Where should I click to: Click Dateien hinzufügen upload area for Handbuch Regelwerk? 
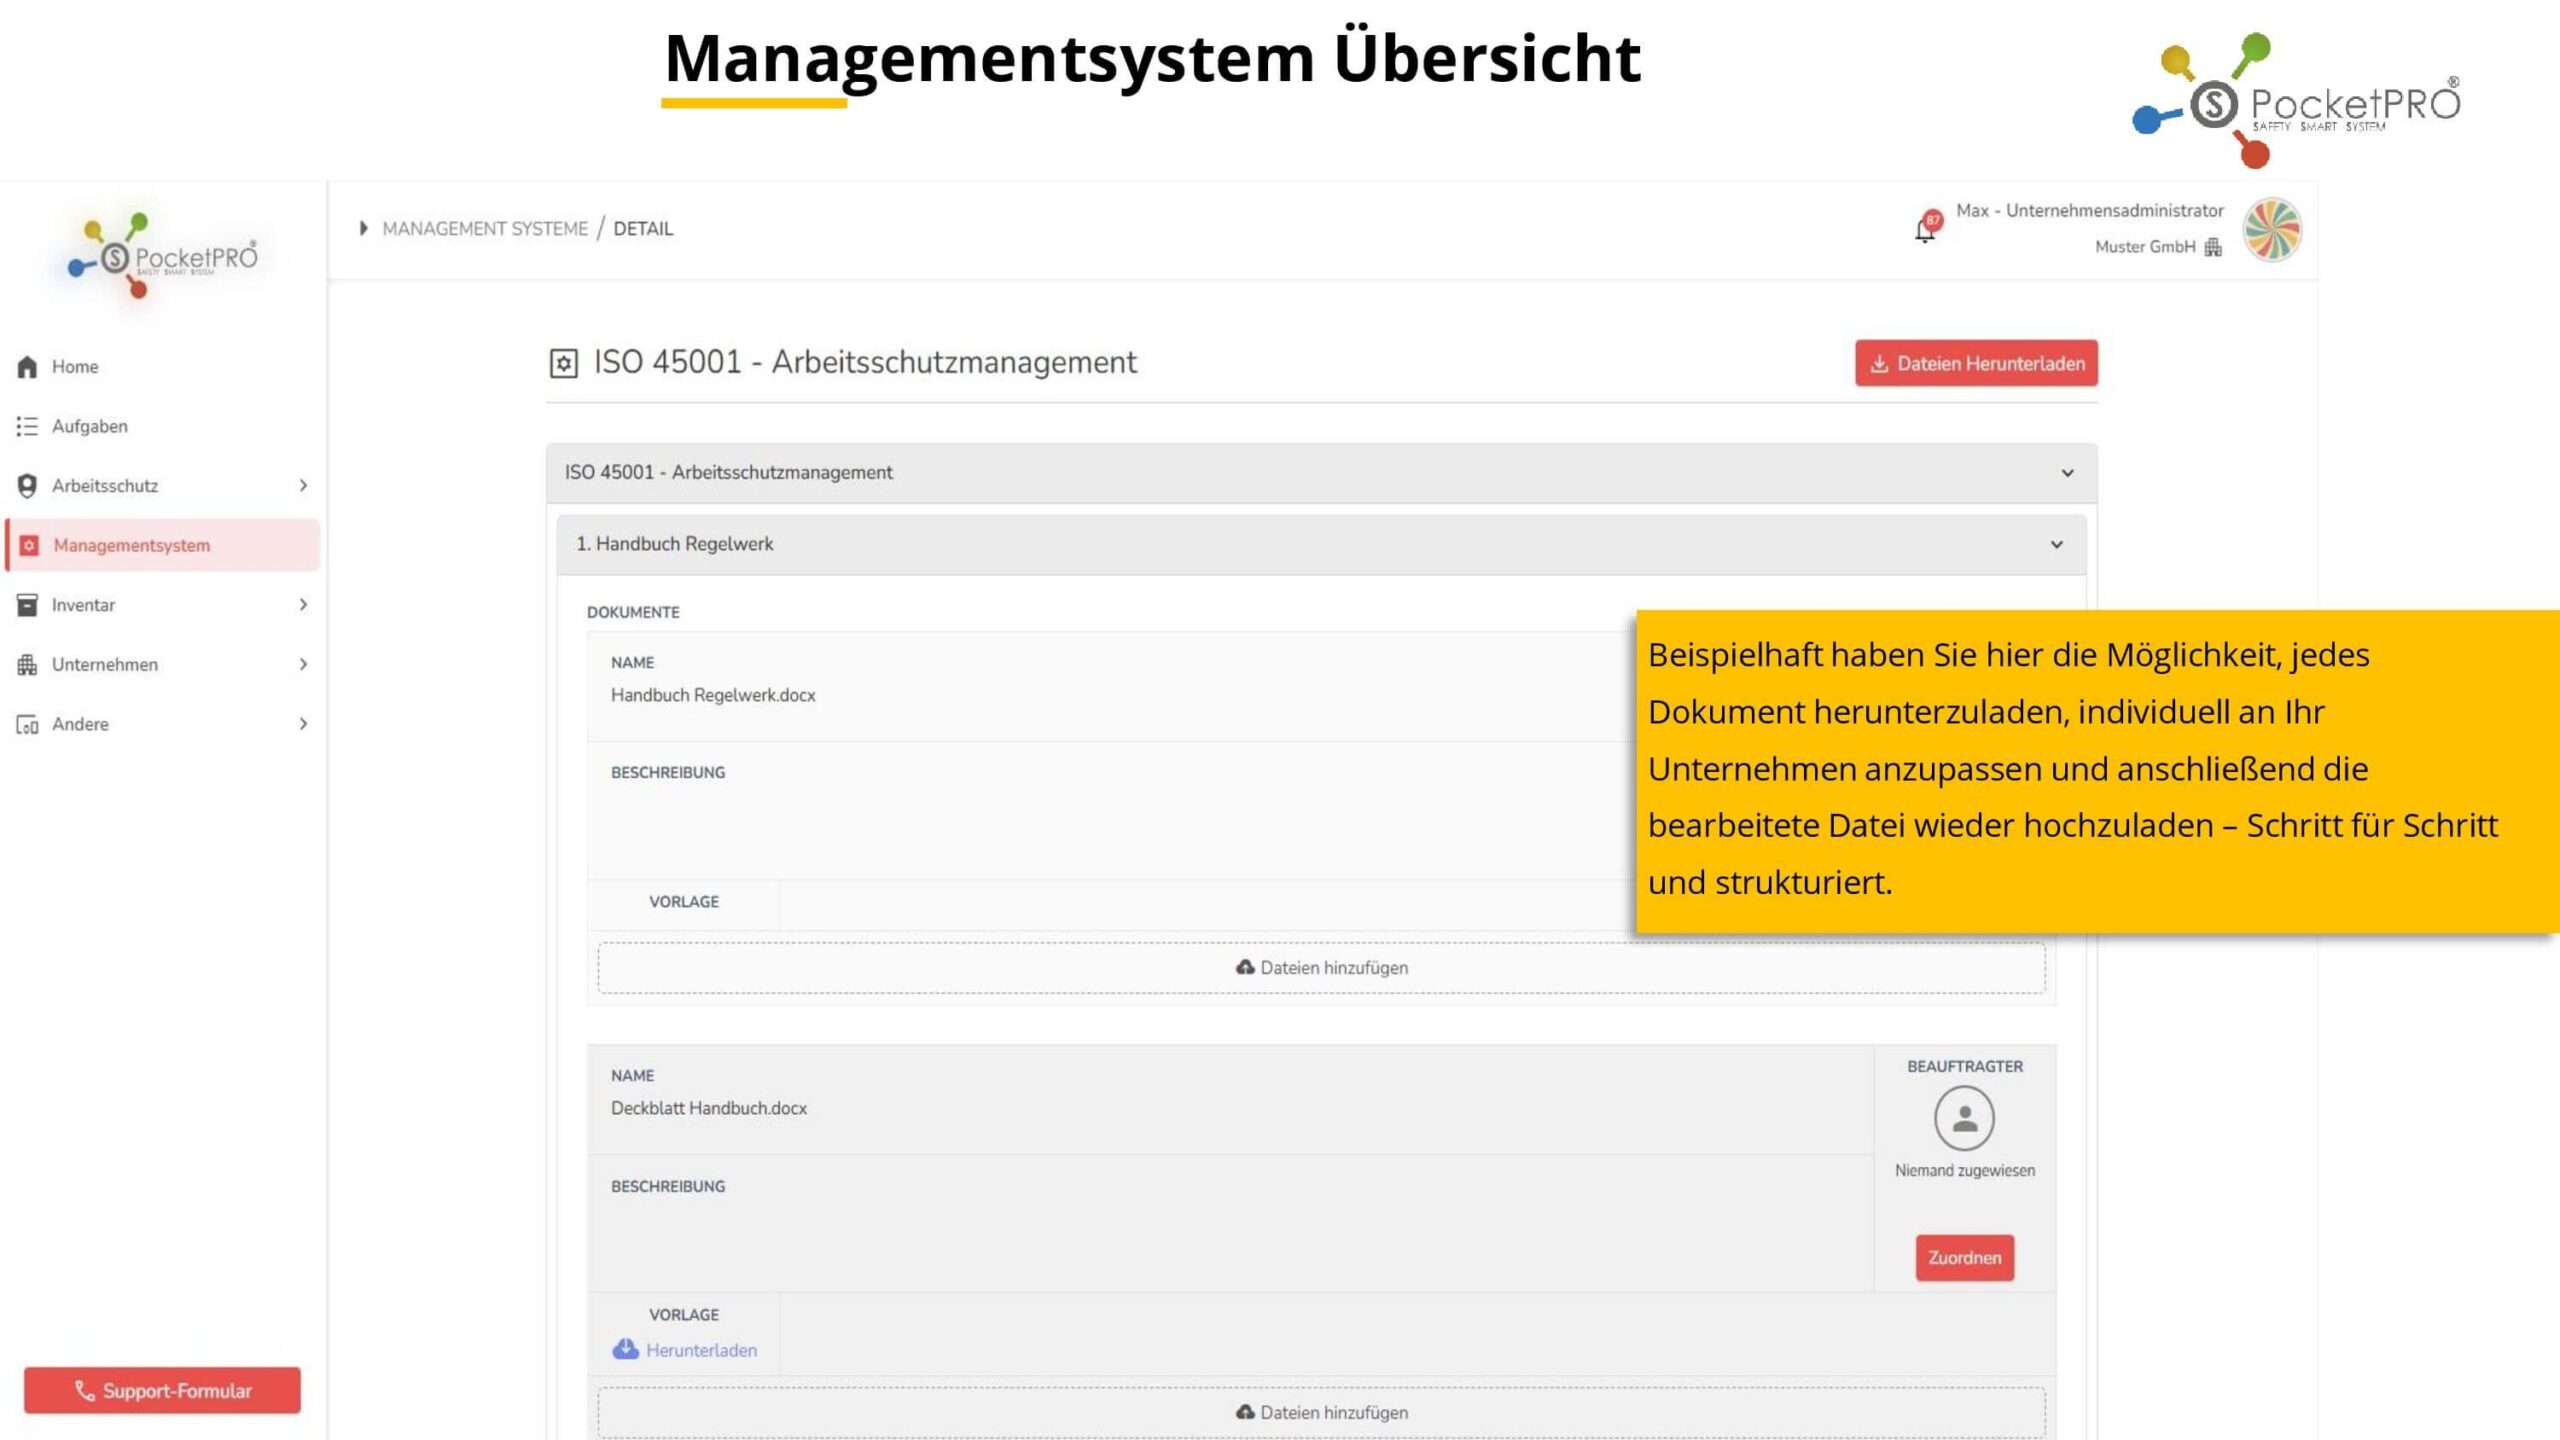coord(1321,968)
